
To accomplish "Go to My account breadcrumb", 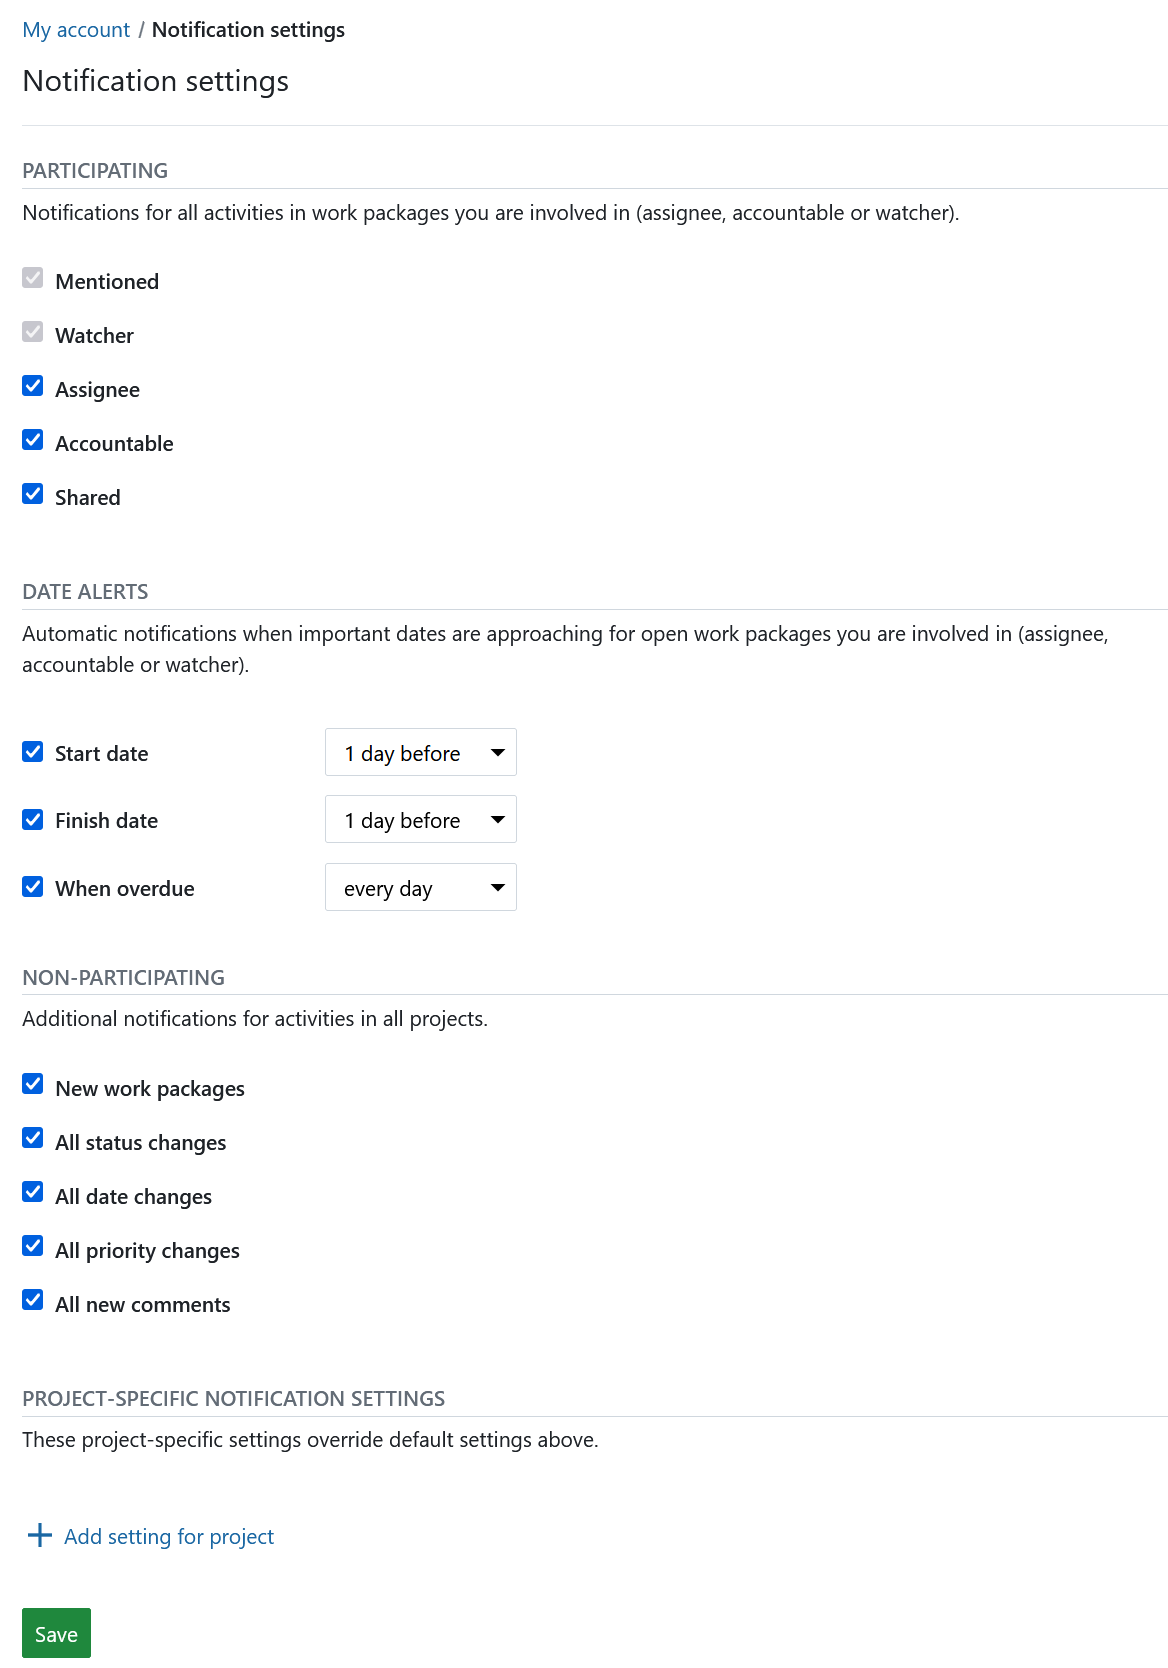I will pyautogui.click(x=76, y=30).
